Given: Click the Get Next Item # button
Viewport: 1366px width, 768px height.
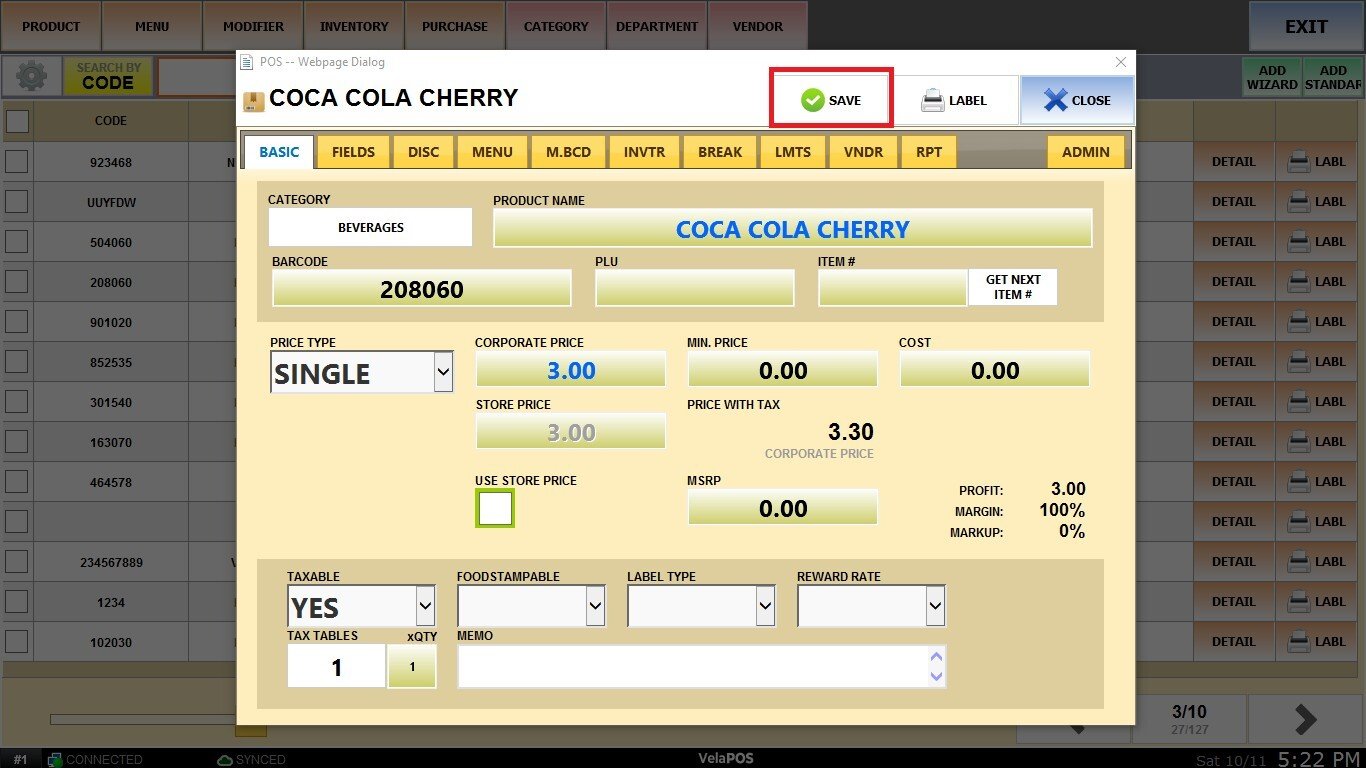Looking at the screenshot, I should coord(1012,287).
